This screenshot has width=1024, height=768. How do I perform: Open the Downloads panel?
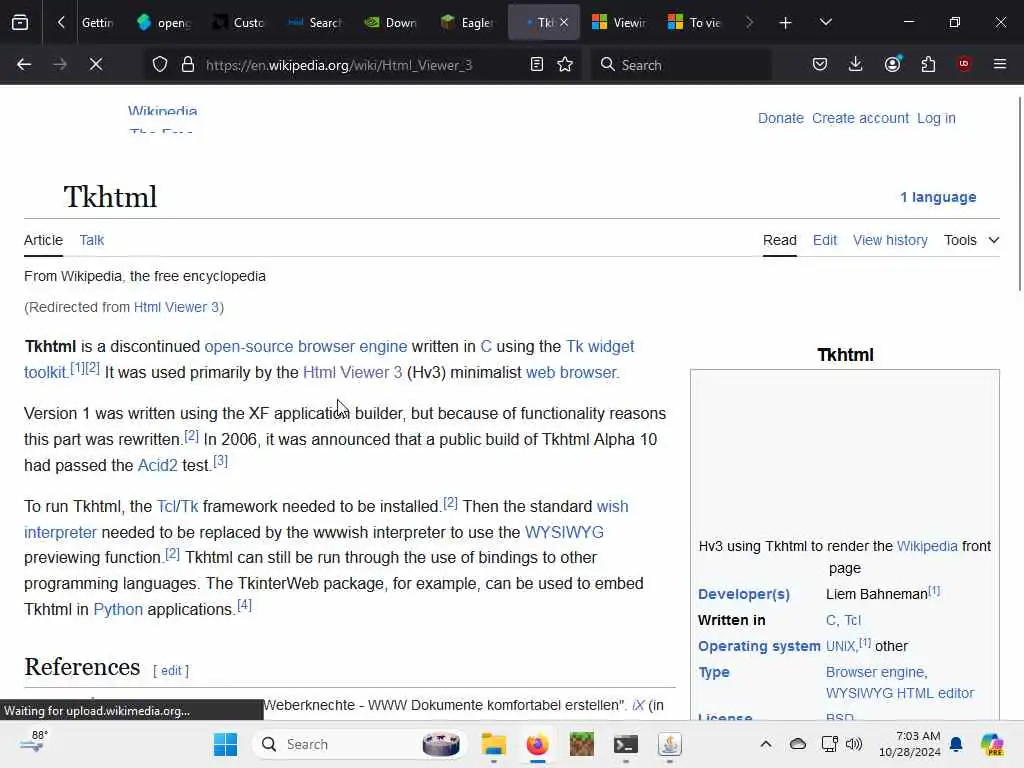[856, 64]
